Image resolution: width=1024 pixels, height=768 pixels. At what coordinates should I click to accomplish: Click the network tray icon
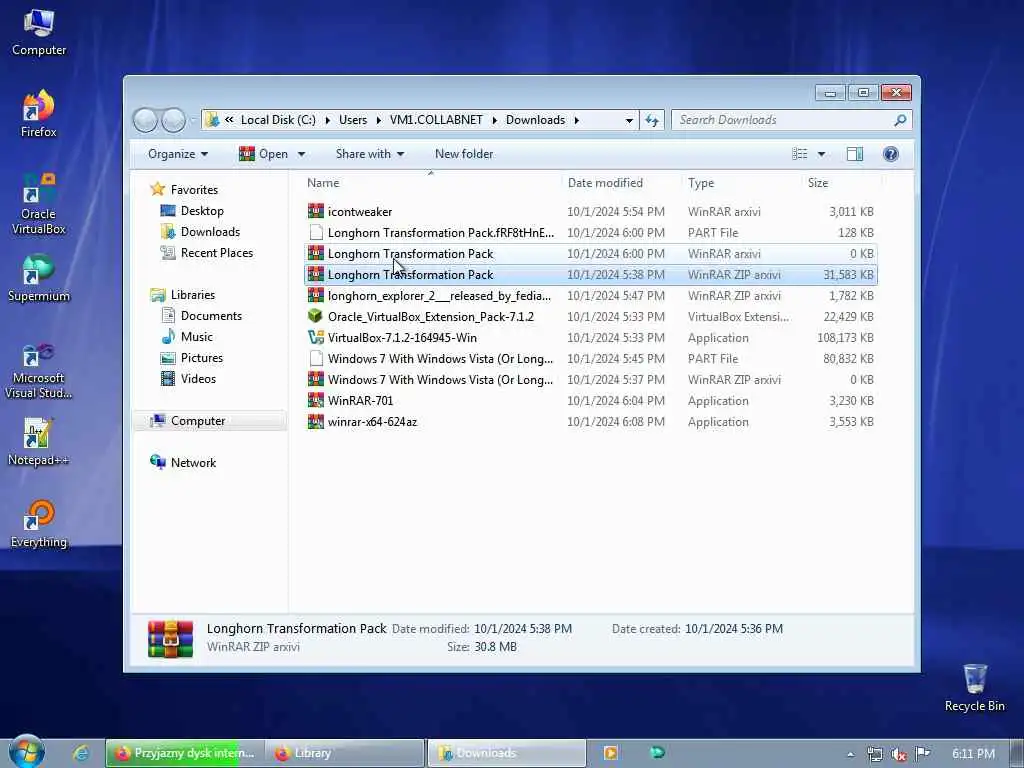[875, 754]
